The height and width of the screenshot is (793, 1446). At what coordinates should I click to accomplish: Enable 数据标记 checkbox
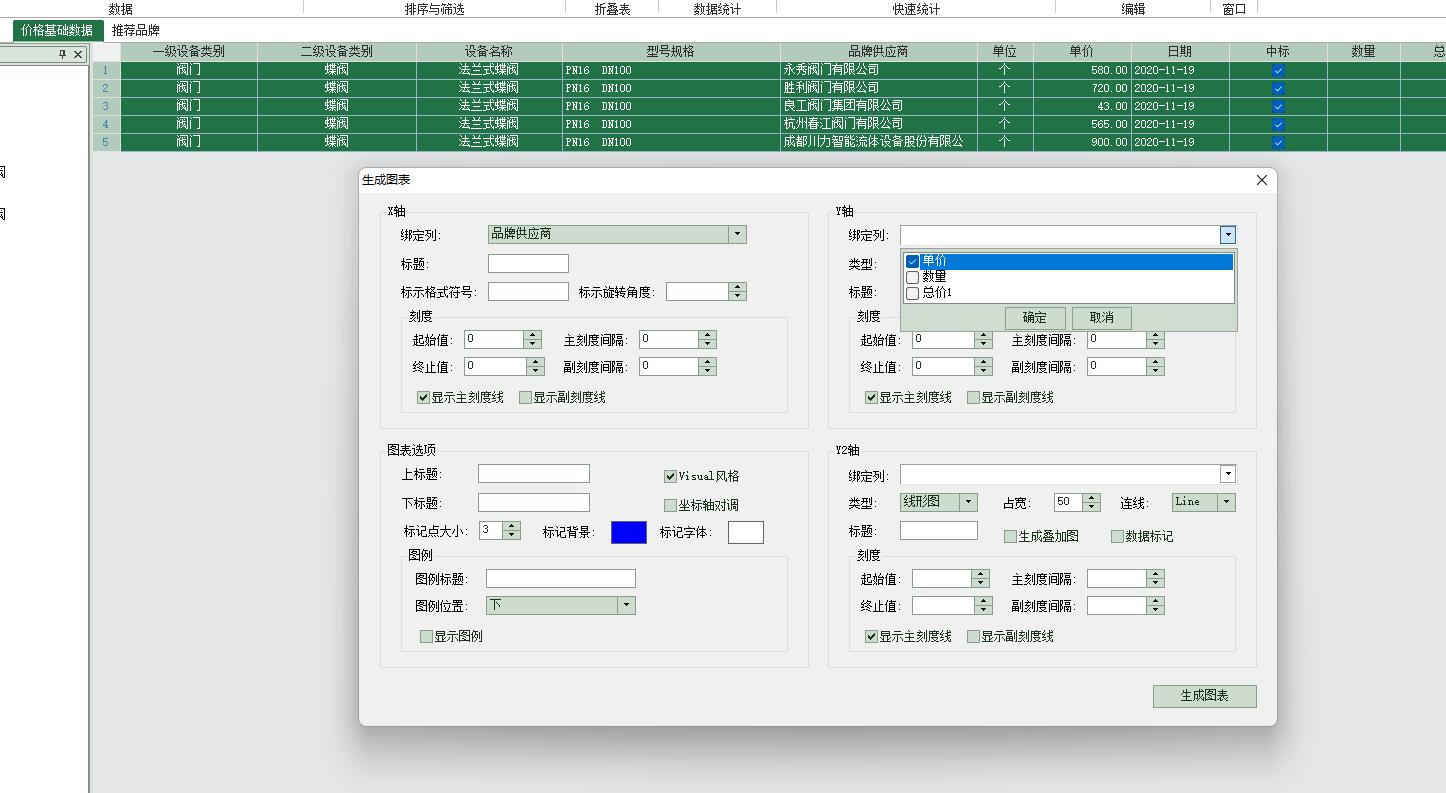pyautogui.click(x=1117, y=537)
